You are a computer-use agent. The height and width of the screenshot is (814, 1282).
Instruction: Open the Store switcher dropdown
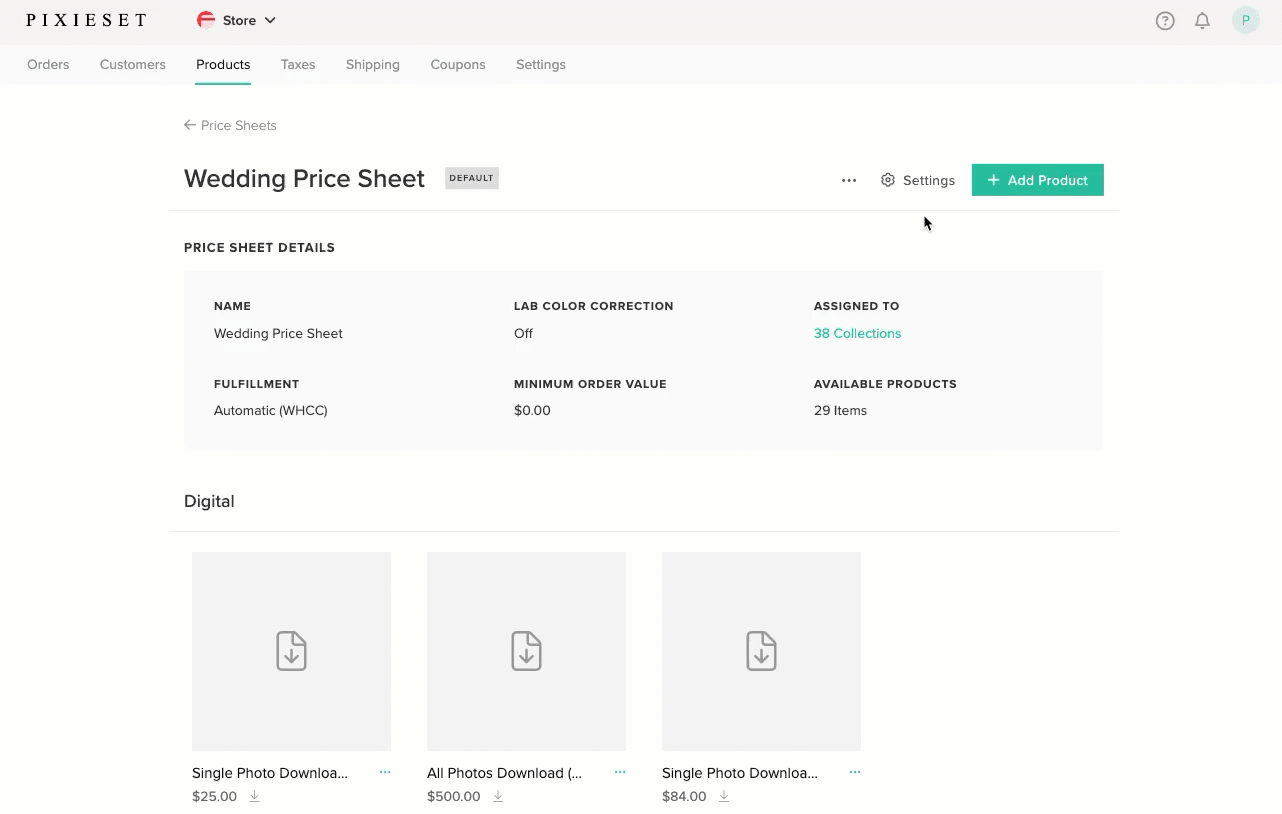(236, 20)
